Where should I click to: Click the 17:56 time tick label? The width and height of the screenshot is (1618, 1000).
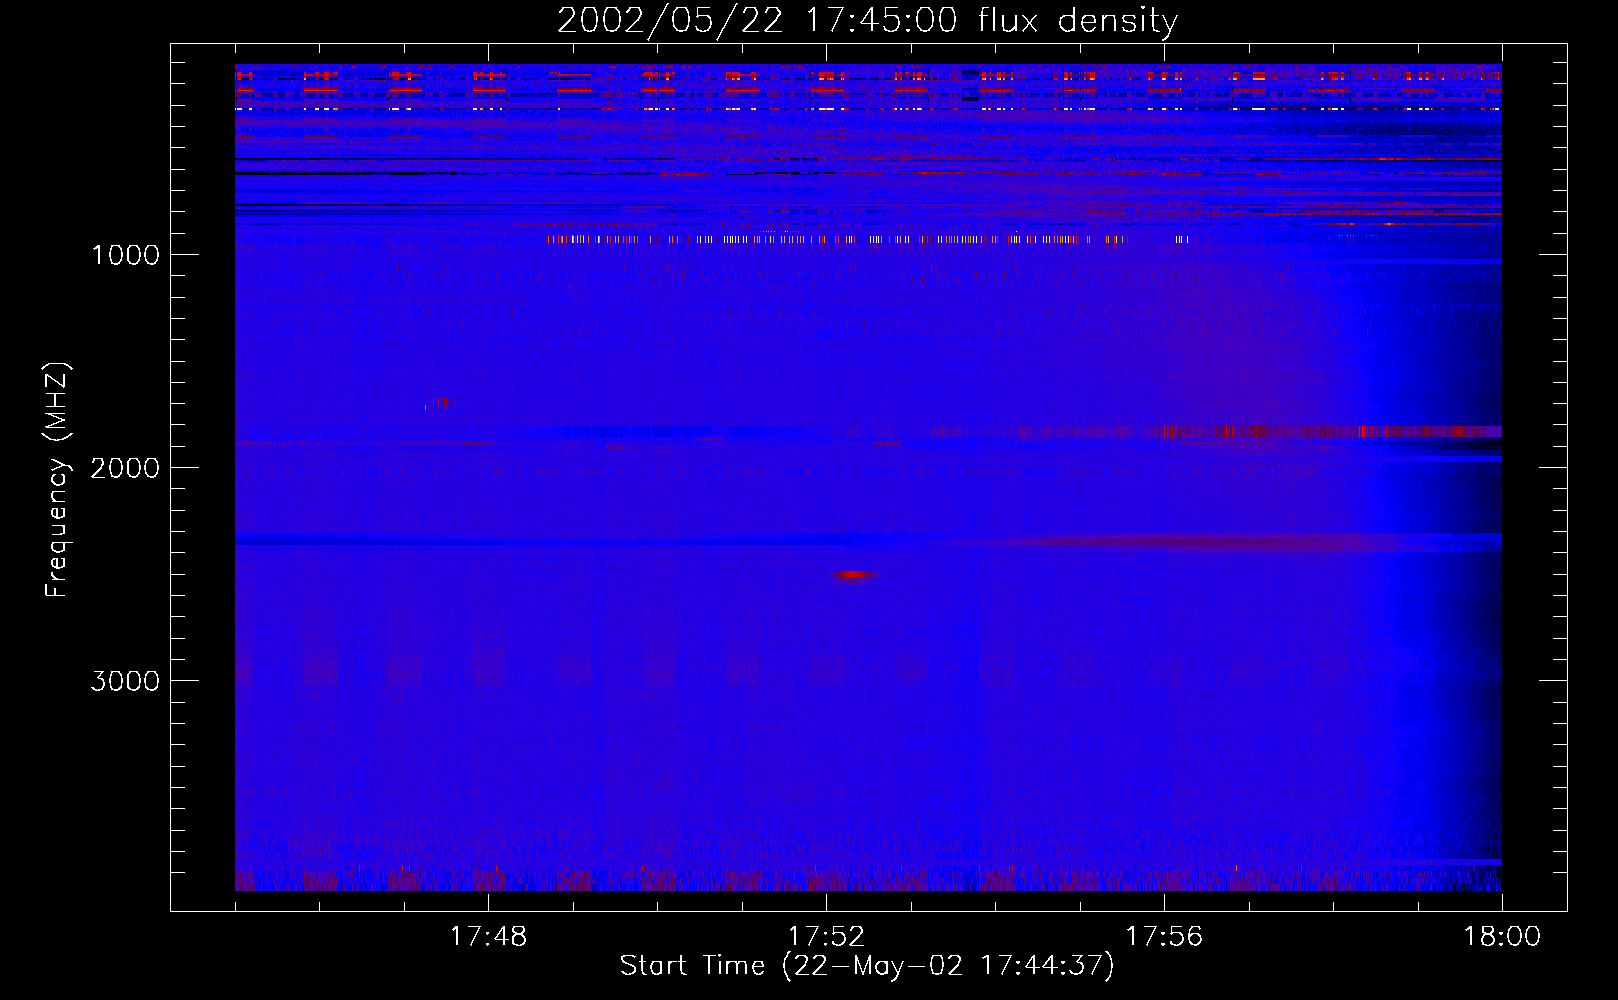[x=1164, y=937]
